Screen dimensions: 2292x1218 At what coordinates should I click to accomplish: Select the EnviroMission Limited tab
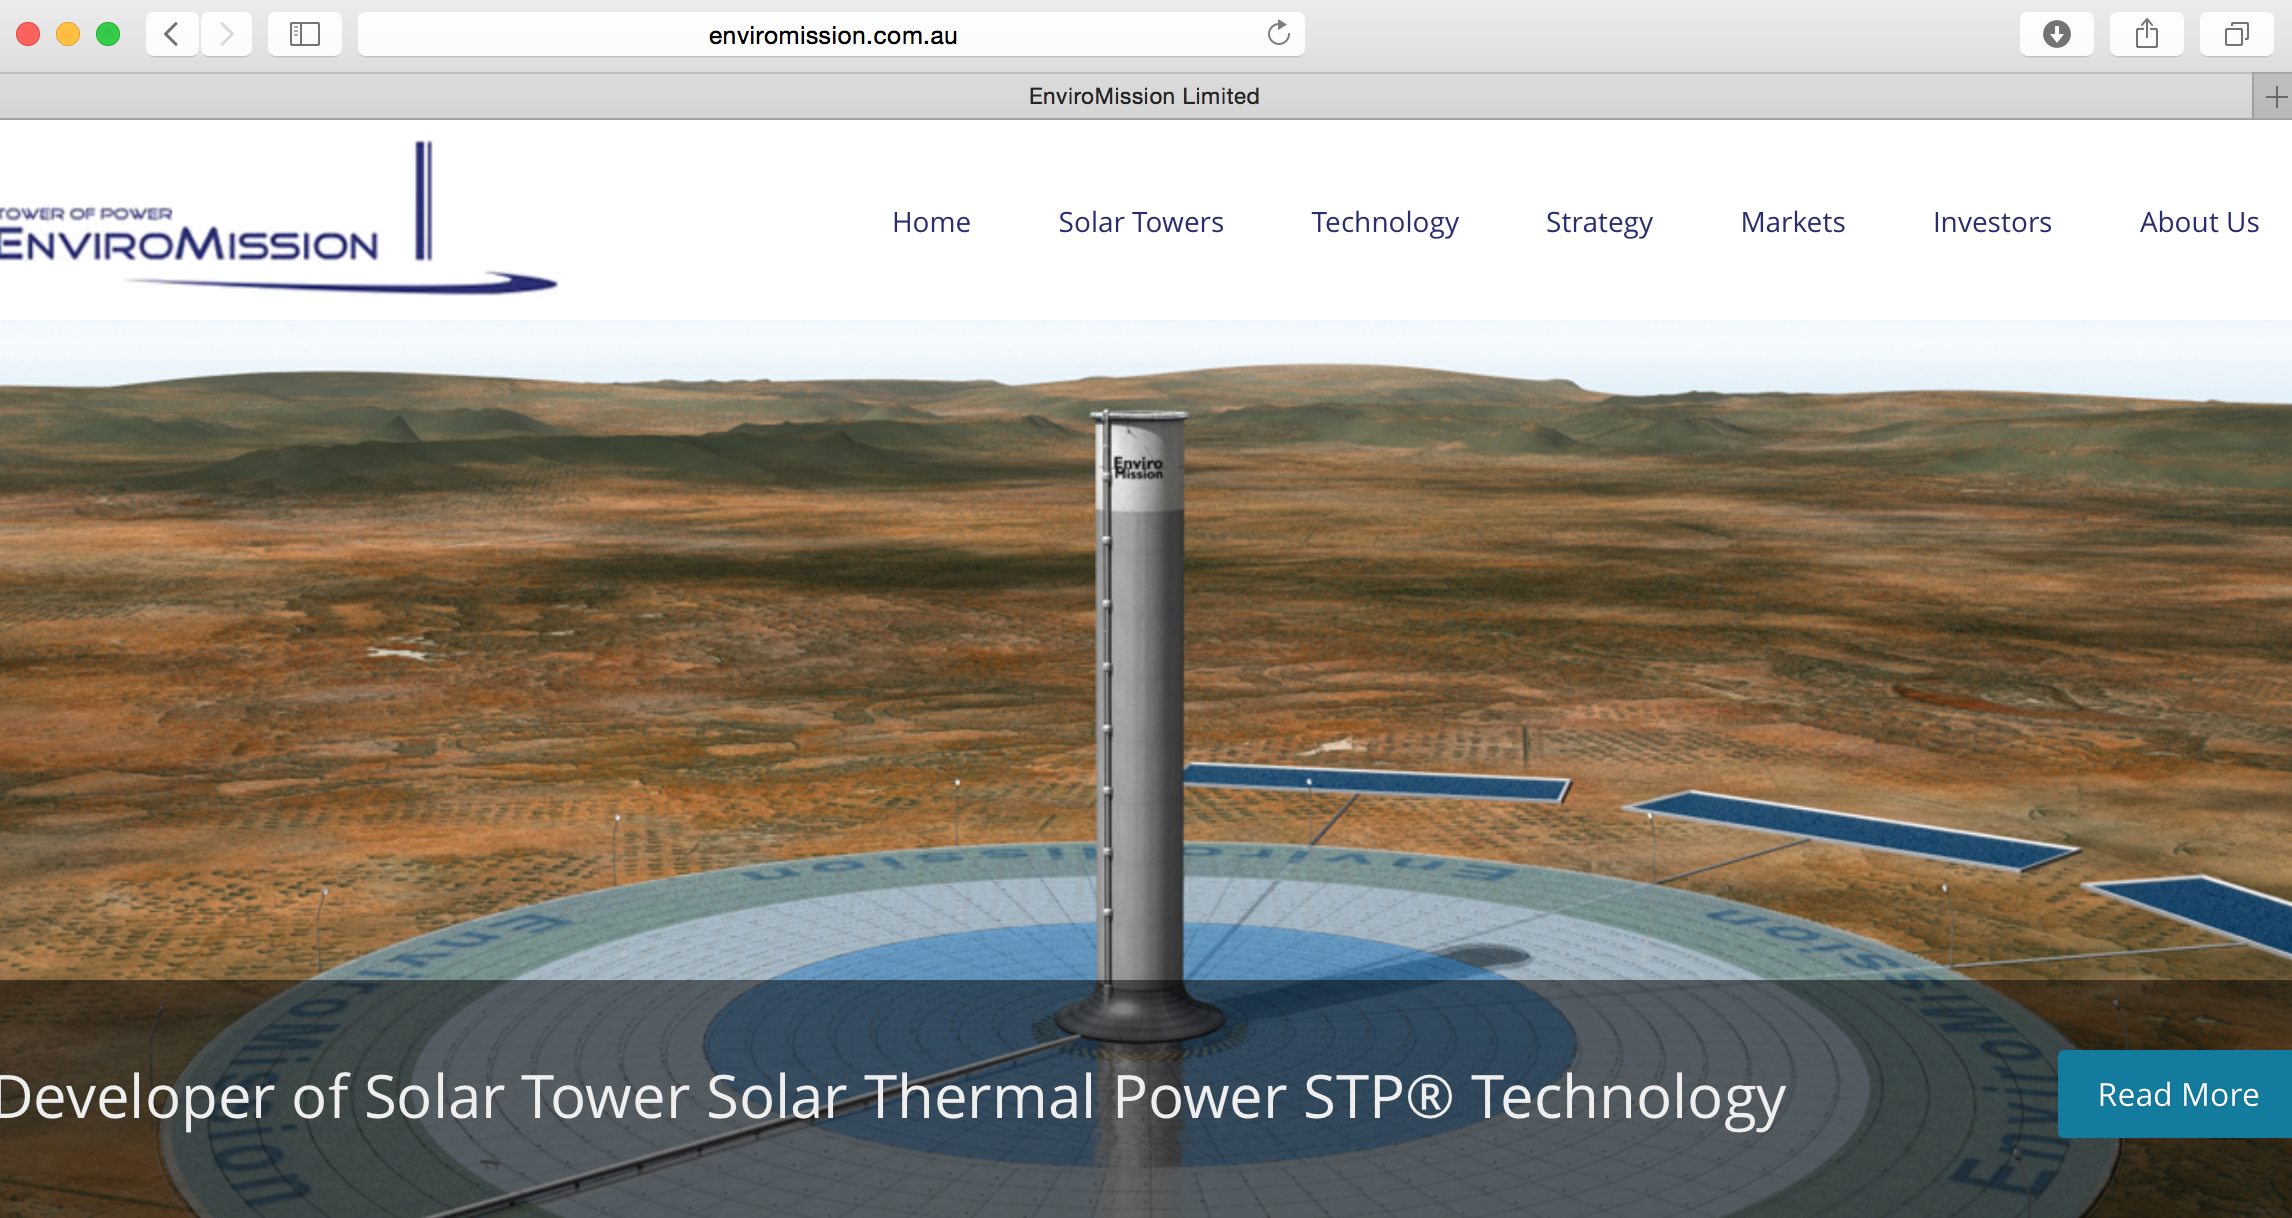[x=1126, y=97]
